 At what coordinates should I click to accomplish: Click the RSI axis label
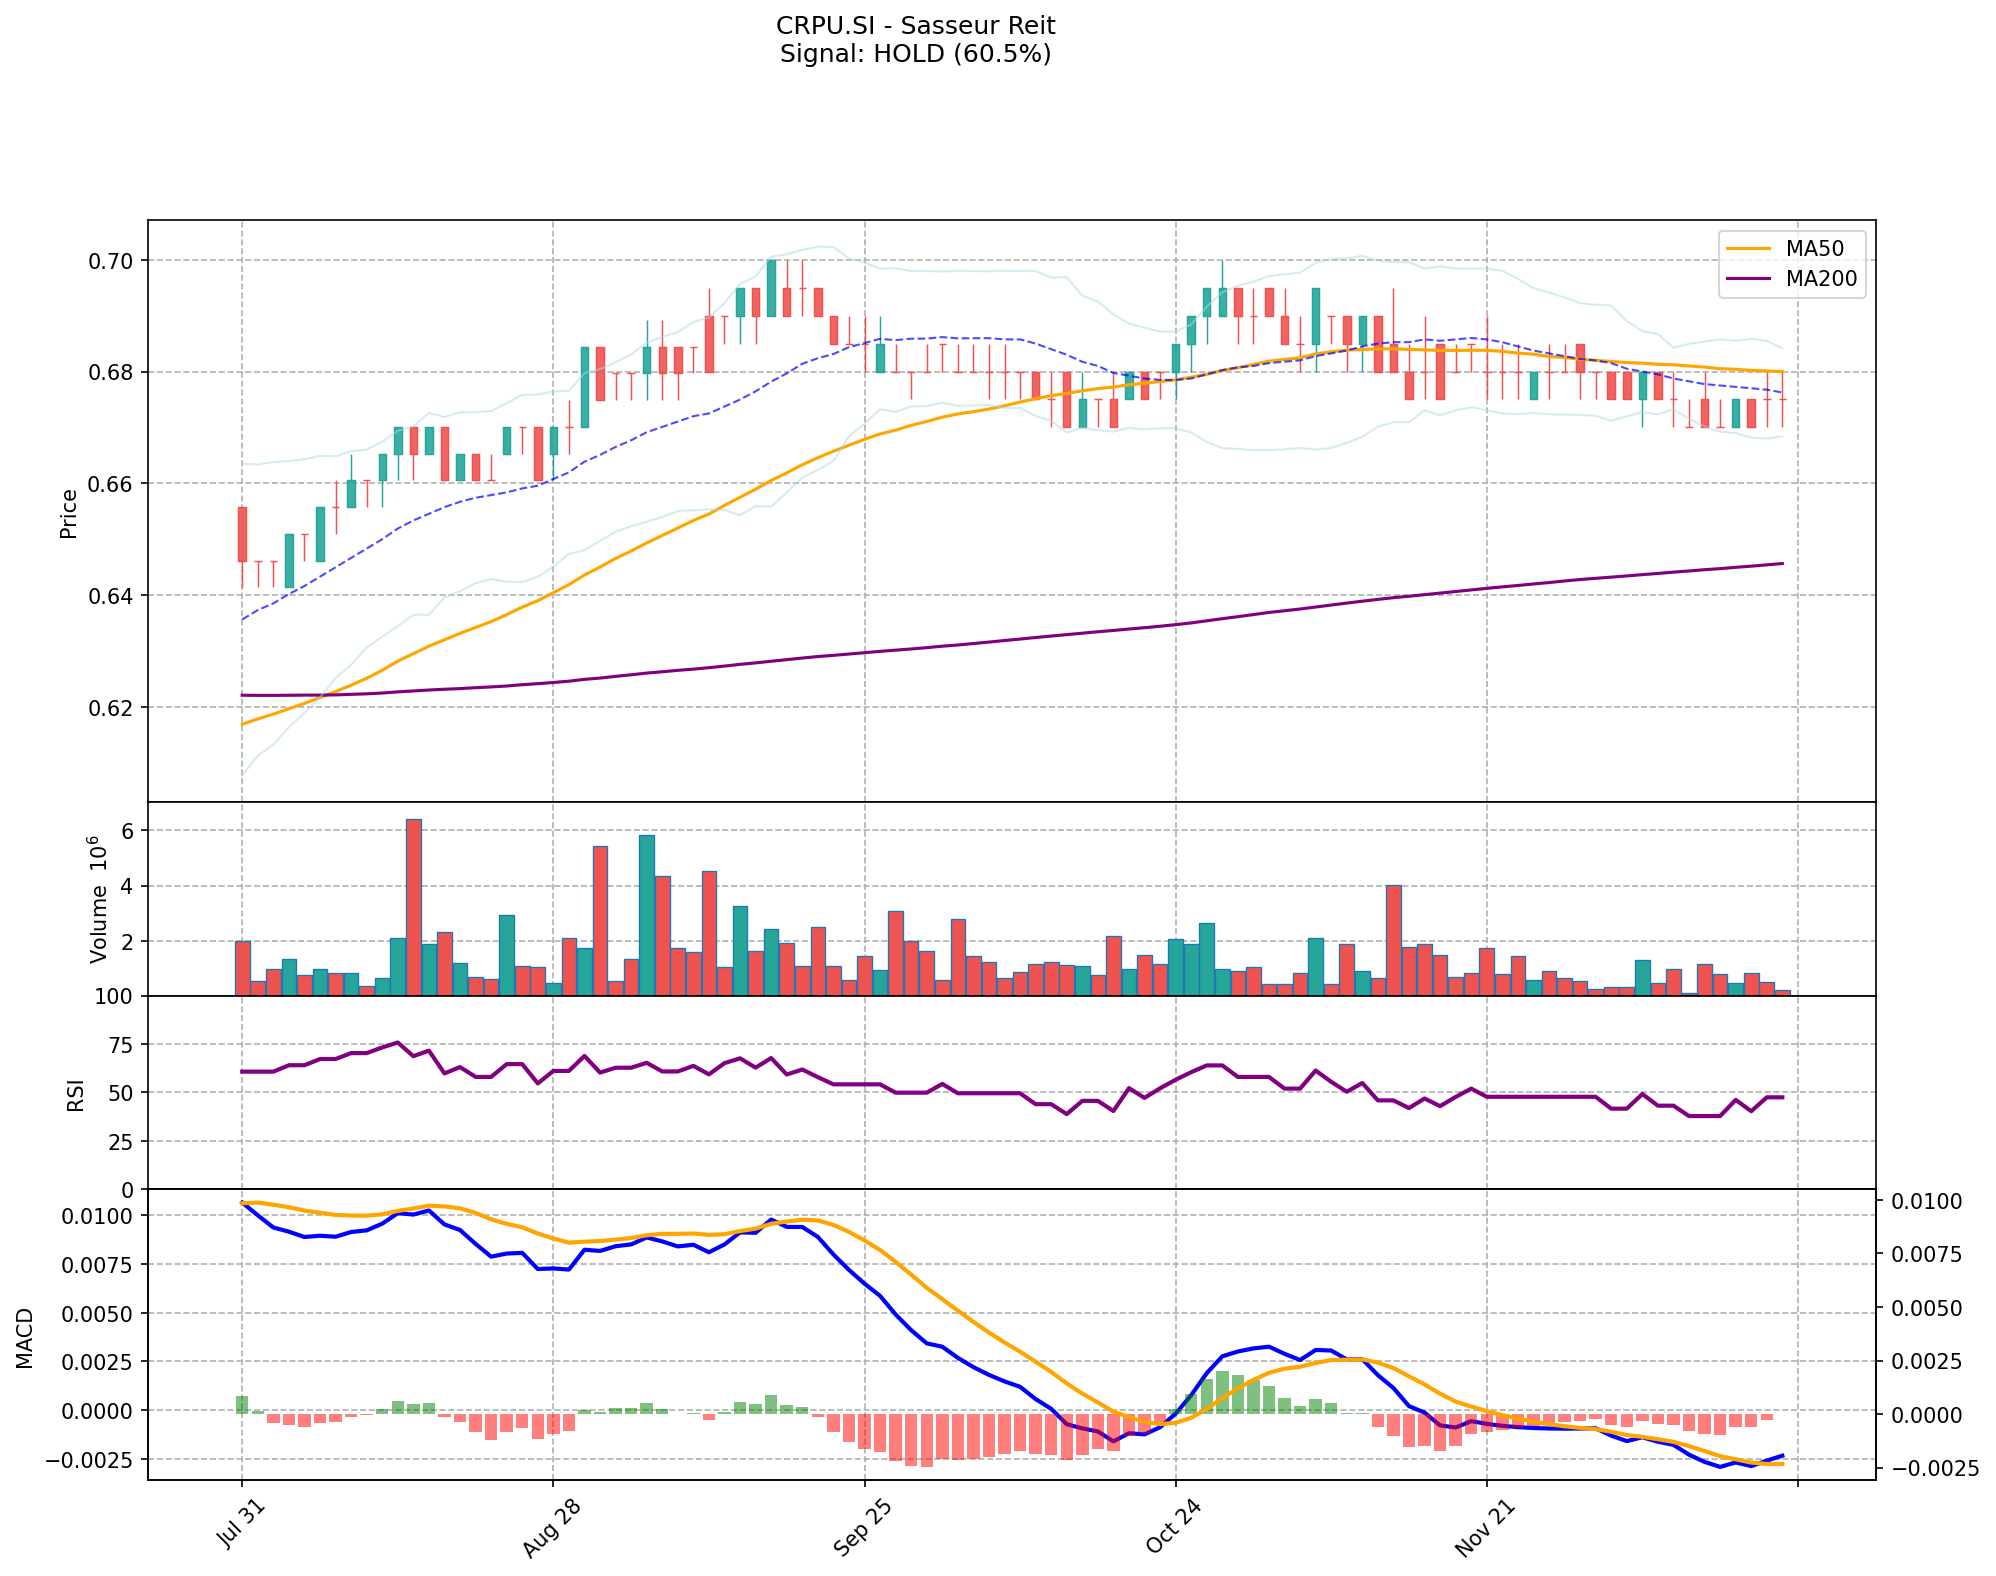pyautogui.click(x=76, y=1095)
